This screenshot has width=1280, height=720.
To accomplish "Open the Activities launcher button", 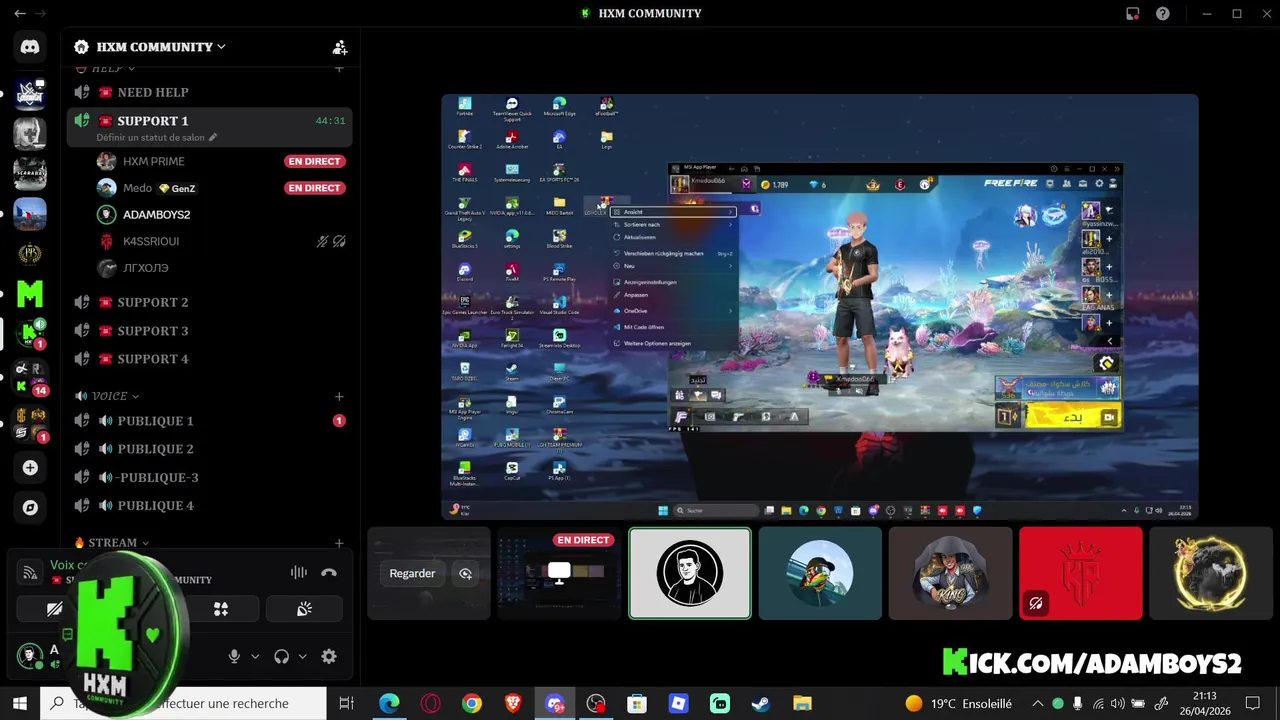I will point(221,609).
